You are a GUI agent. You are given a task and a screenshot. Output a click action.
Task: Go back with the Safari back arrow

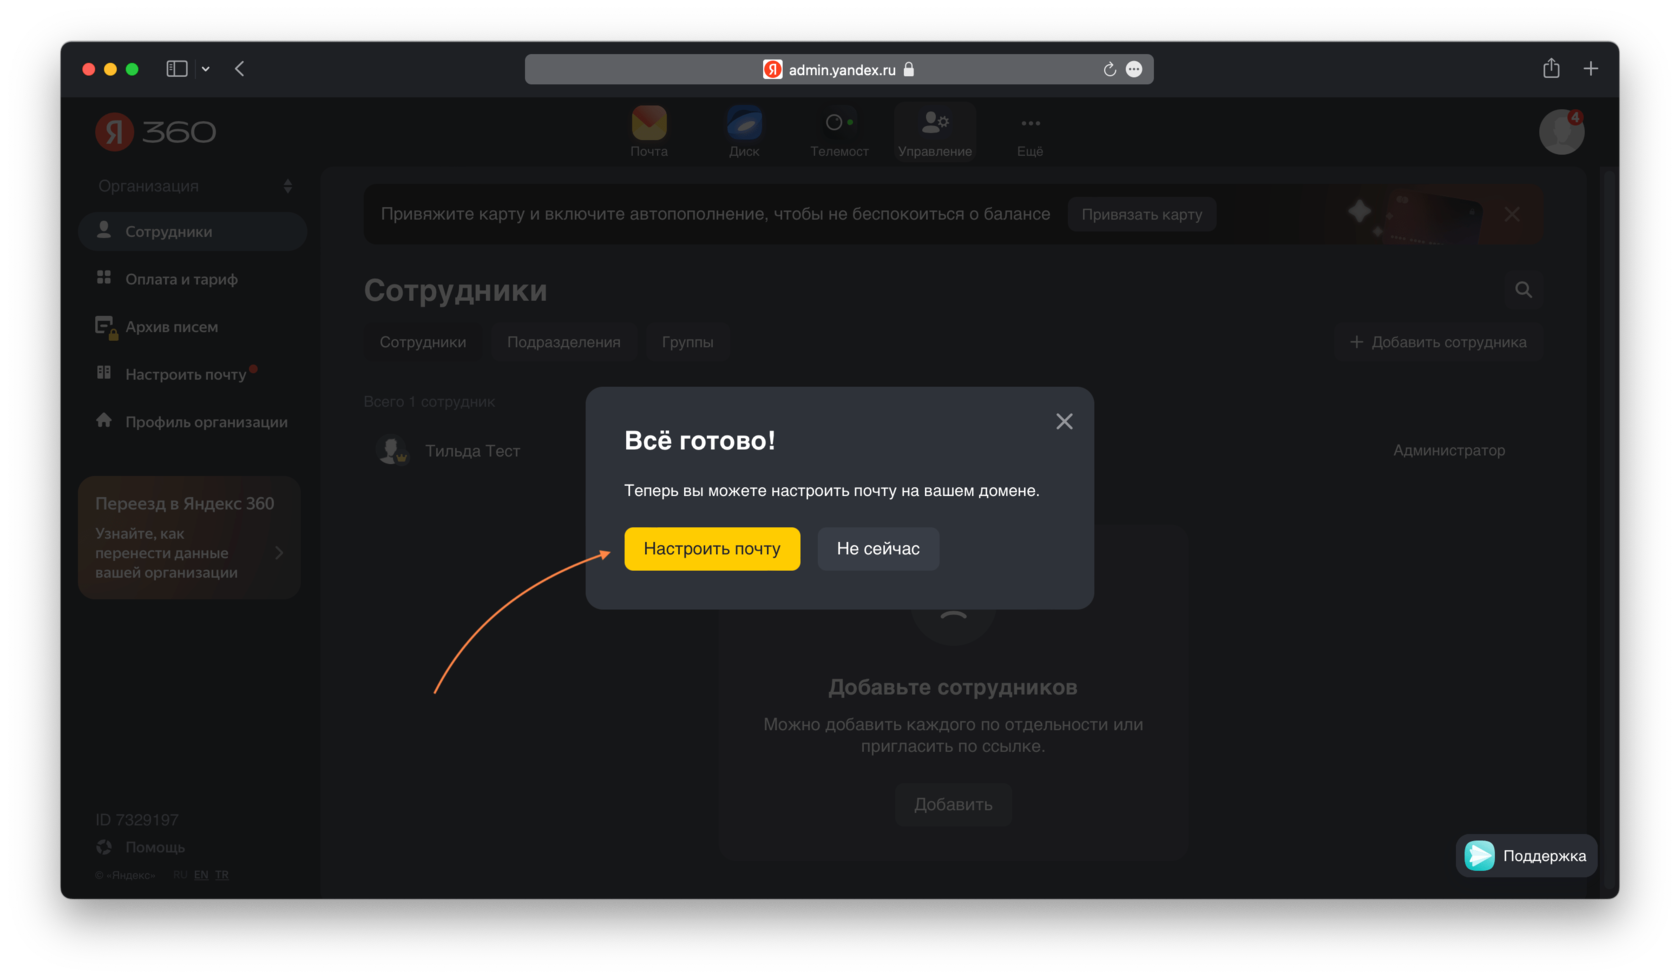click(x=240, y=69)
